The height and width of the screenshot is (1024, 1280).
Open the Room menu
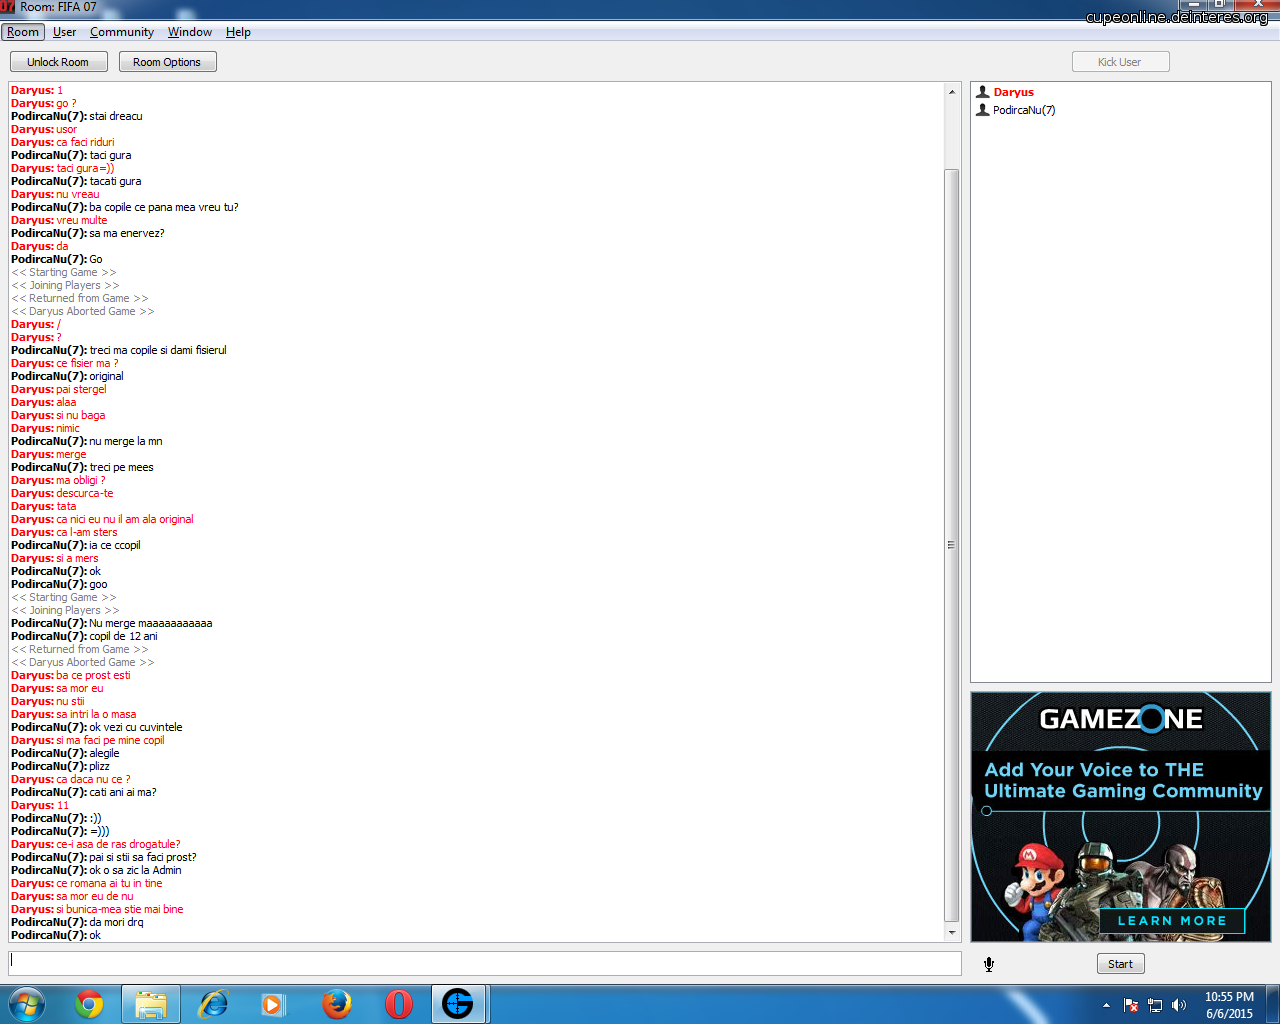(23, 32)
